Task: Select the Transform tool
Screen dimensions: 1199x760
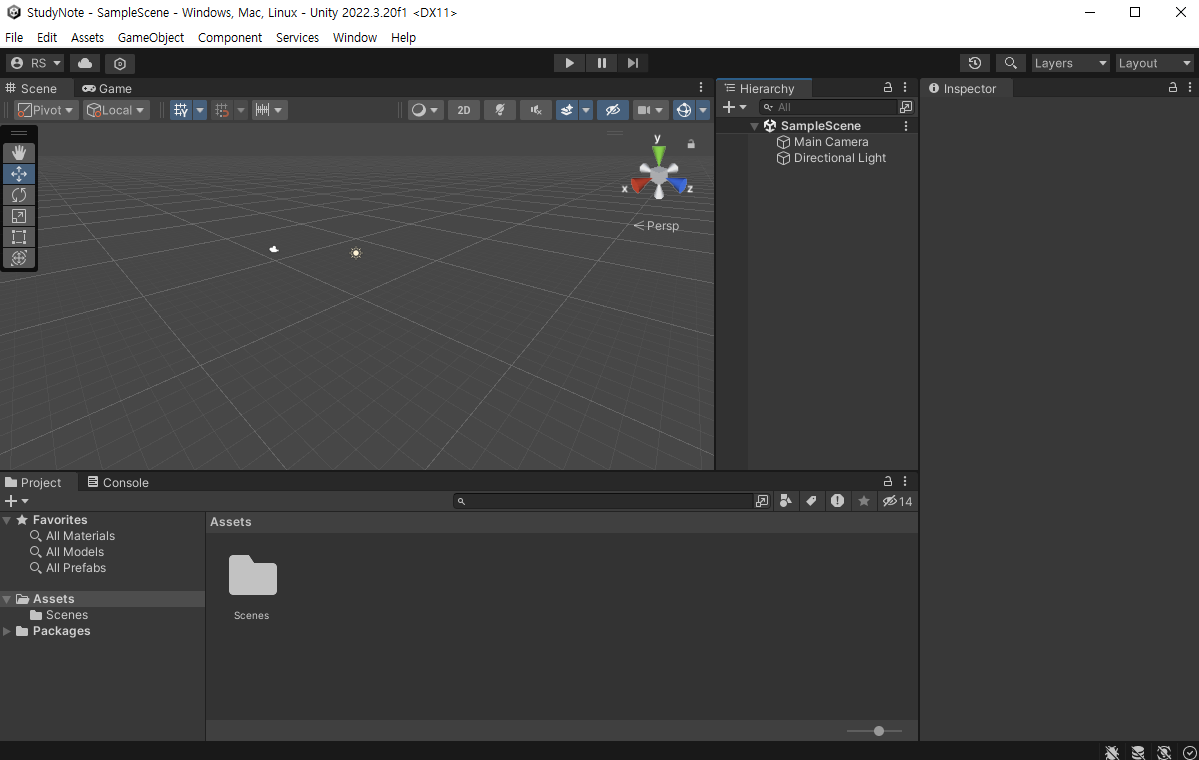Action: pos(19,258)
